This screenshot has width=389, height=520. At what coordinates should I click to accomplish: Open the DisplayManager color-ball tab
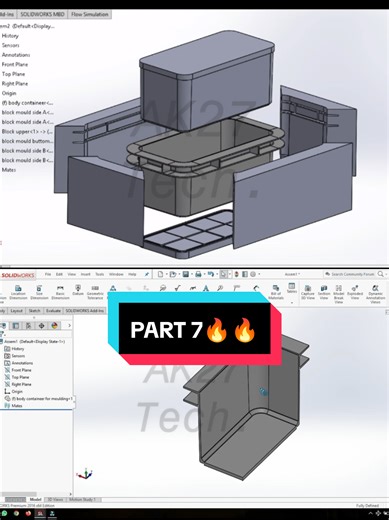55,325
